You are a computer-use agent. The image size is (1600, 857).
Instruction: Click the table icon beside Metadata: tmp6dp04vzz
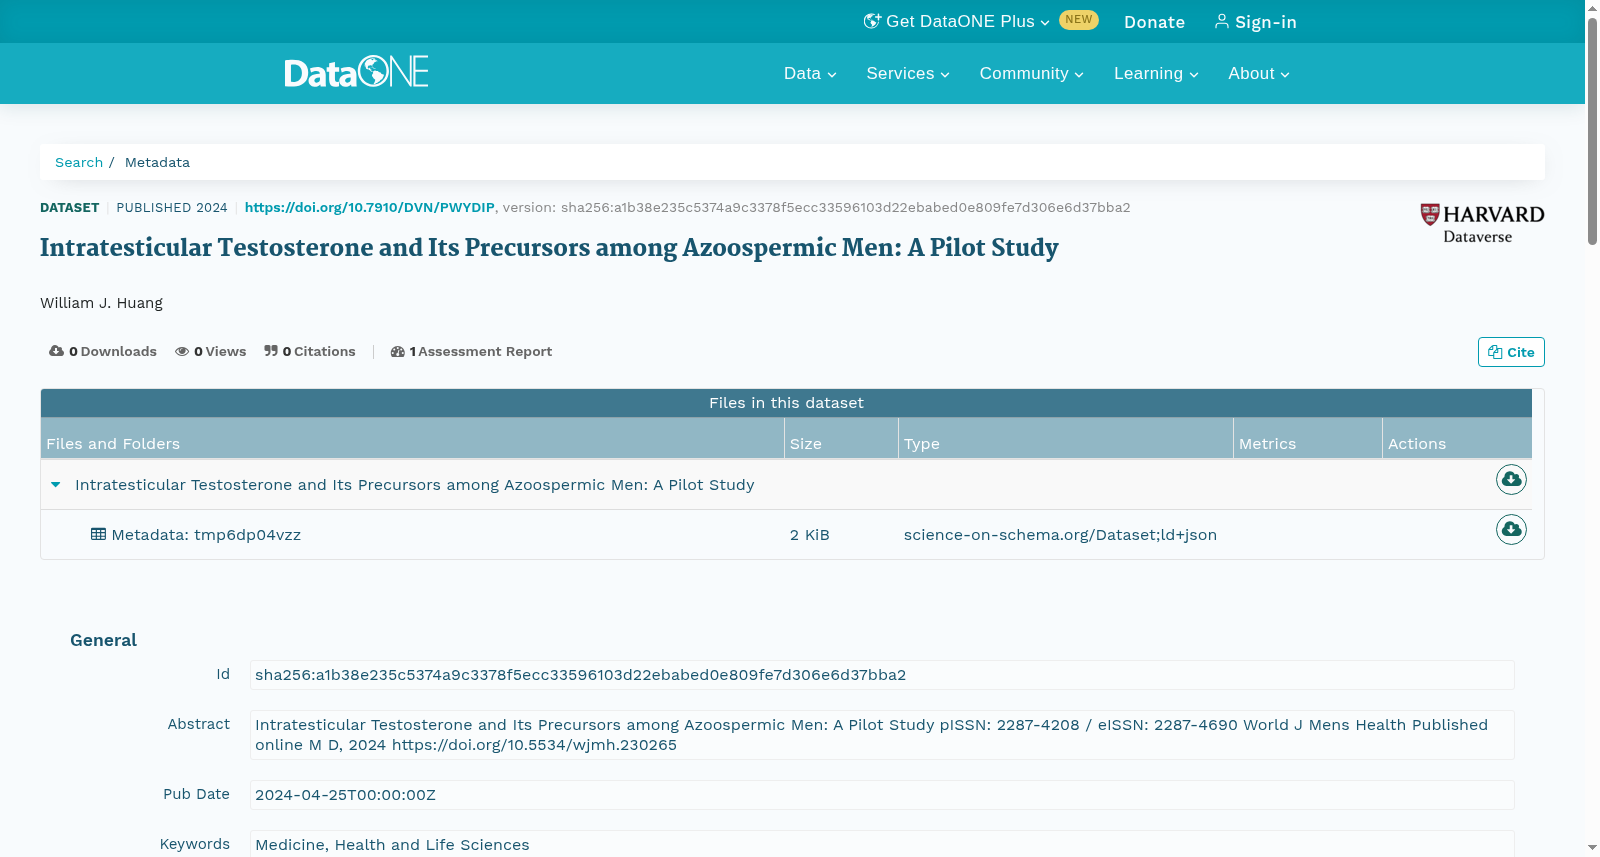coord(98,534)
